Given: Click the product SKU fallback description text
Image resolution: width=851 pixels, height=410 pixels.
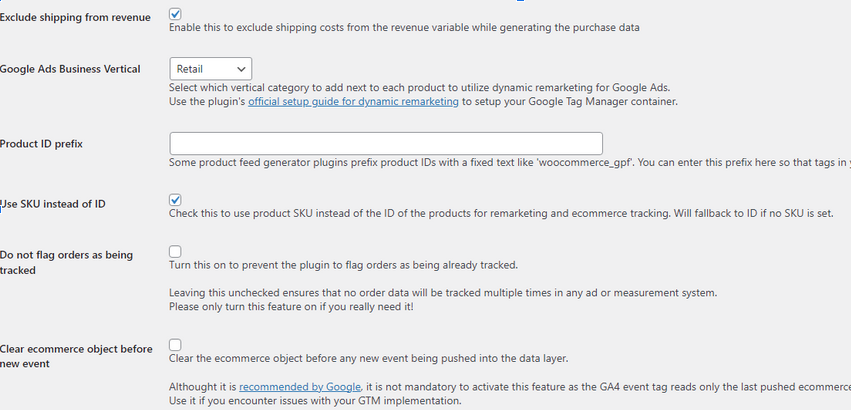Looking at the screenshot, I should click(500, 214).
